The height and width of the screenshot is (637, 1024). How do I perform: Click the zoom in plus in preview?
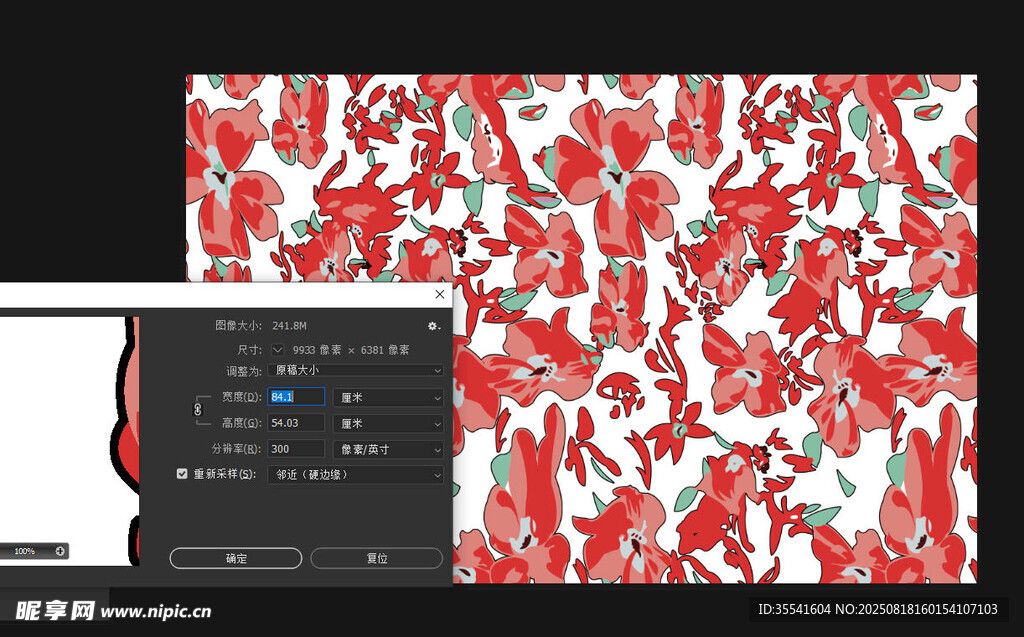60,551
